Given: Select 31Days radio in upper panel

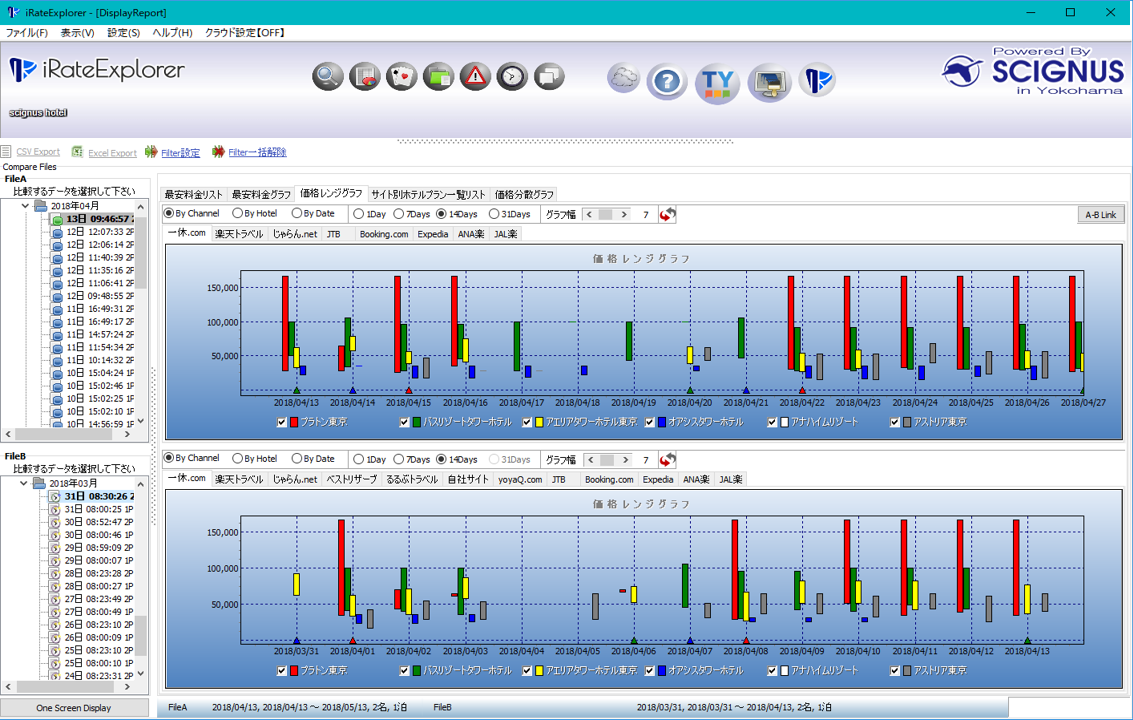Looking at the screenshot, I should pos(494,214).
